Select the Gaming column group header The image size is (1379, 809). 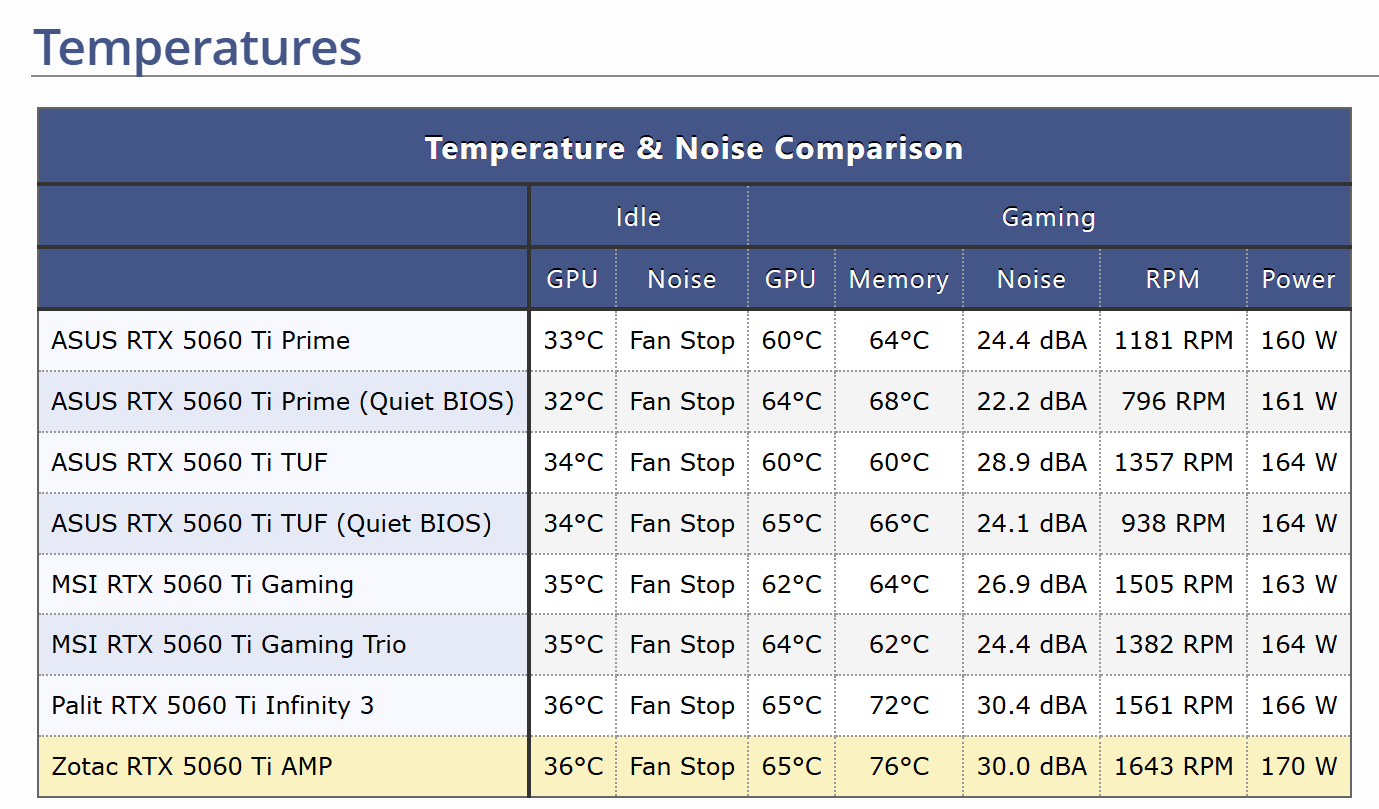pyautogui.click(x=1048, y=217)
